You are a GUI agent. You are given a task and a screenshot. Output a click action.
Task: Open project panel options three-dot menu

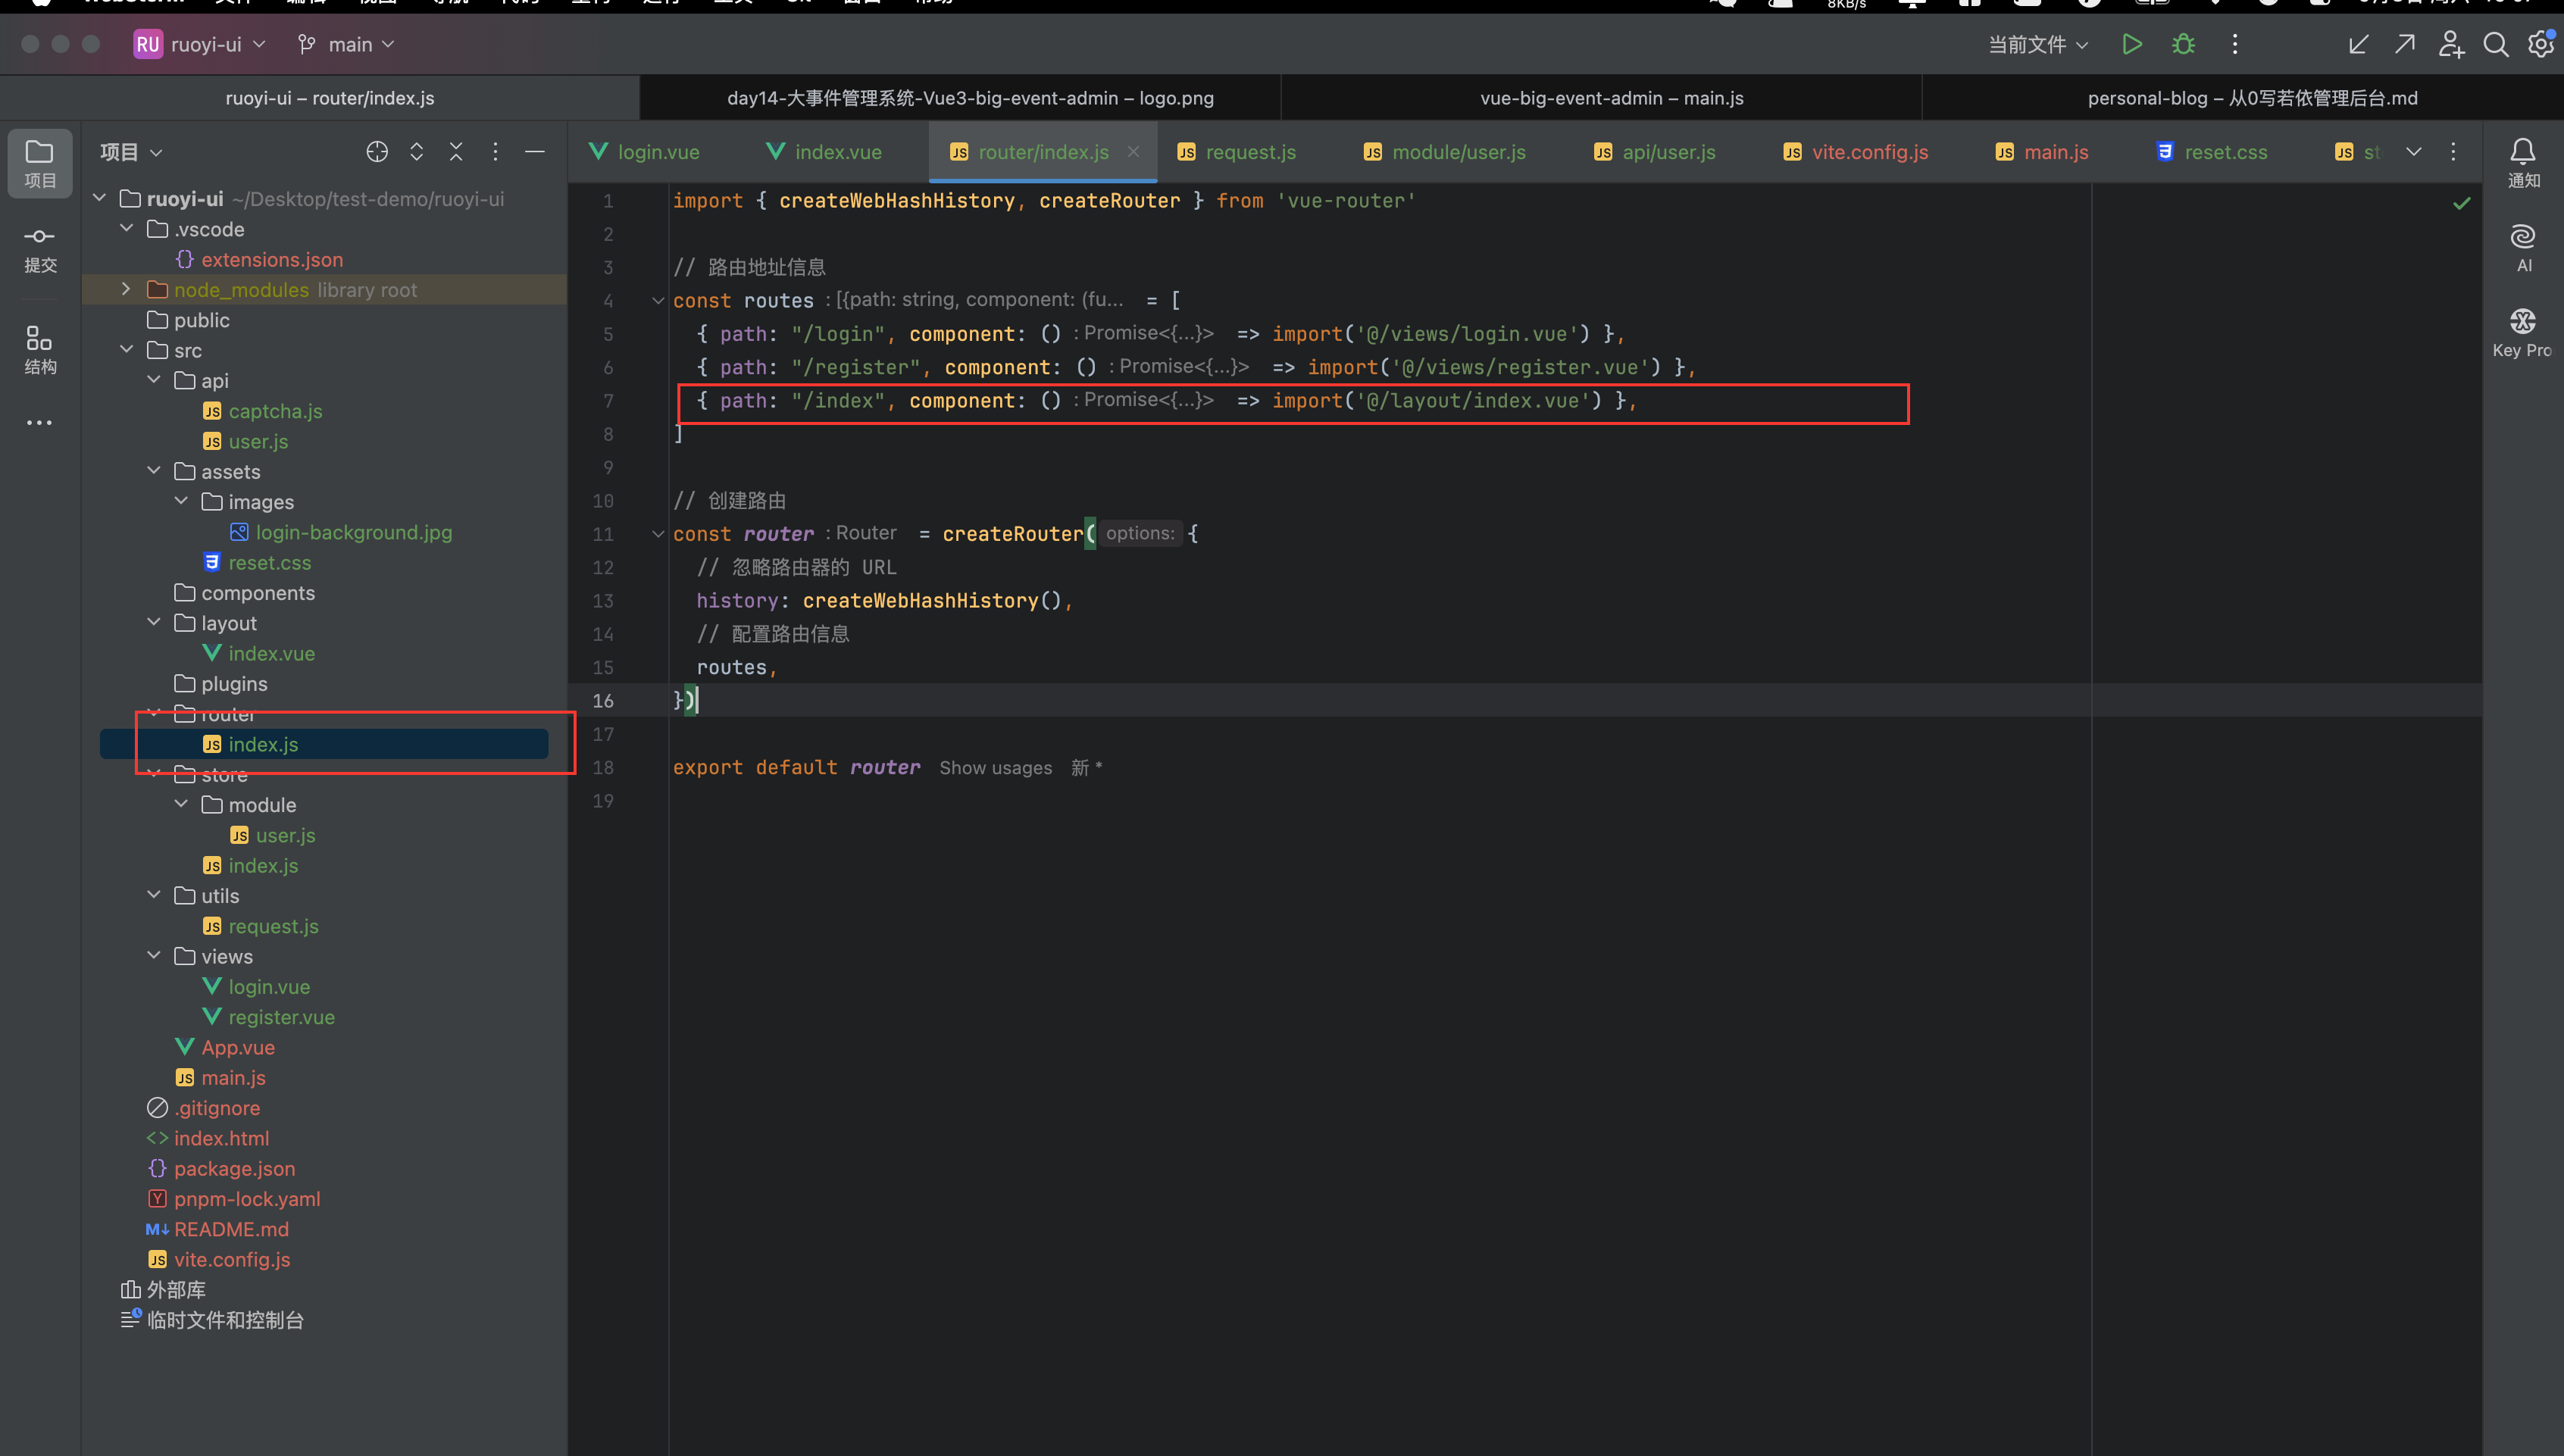(495, 152)
